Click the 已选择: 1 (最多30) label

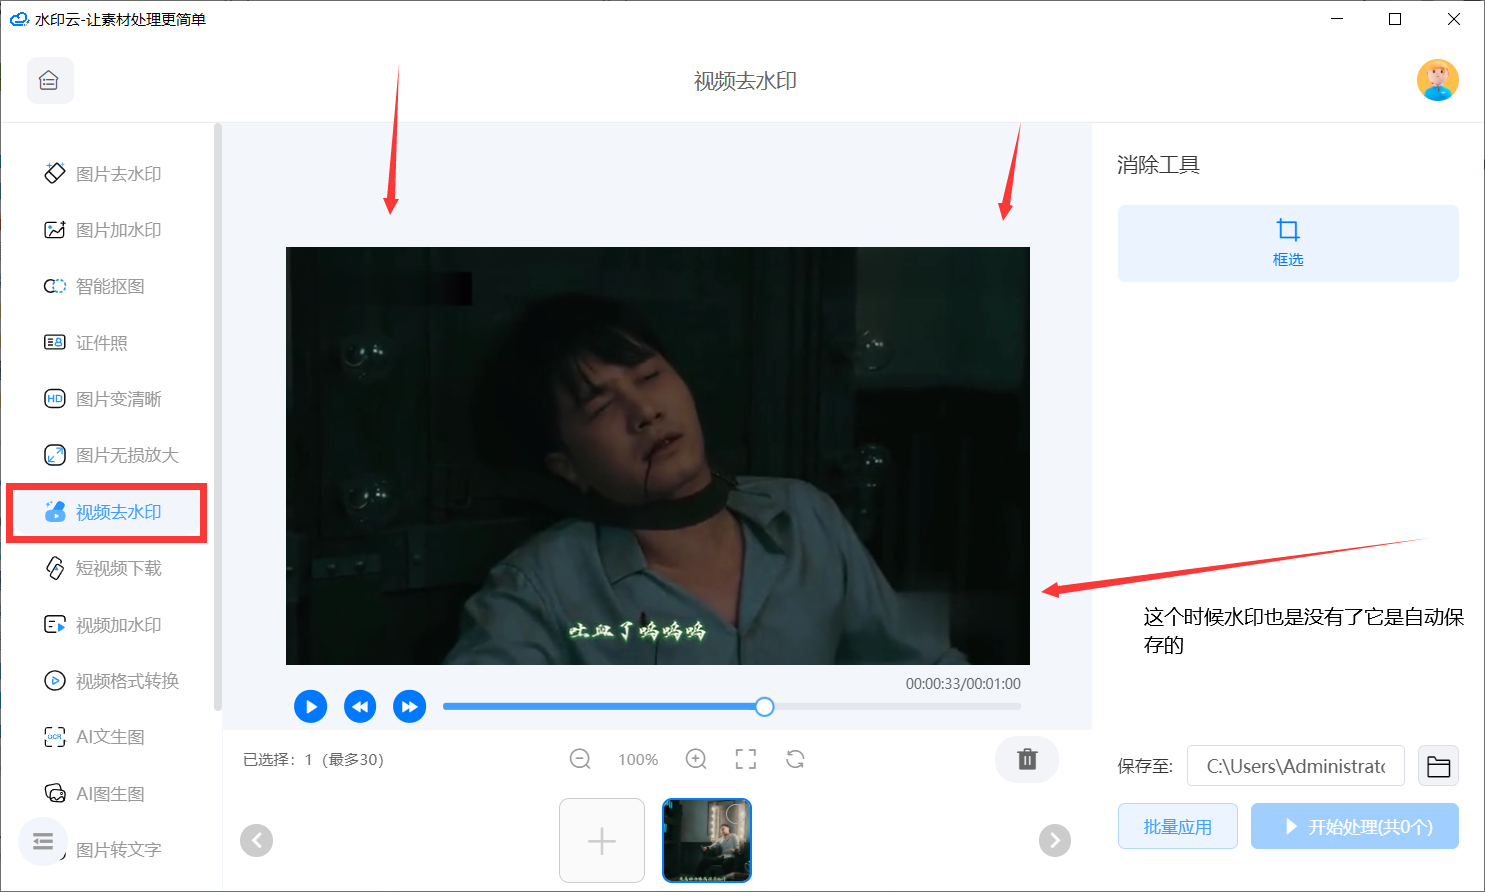tap(313, 759)
